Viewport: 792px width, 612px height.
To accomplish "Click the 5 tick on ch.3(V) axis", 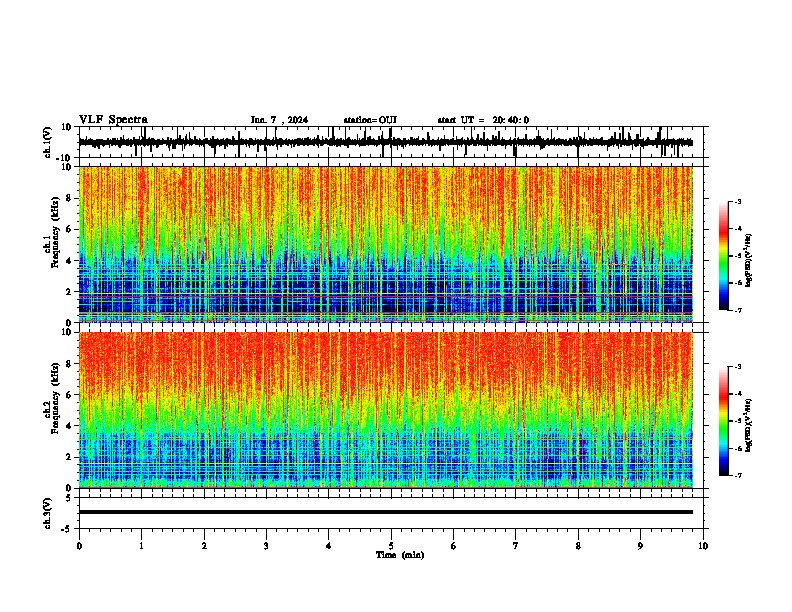I will [x=69, y=497].
